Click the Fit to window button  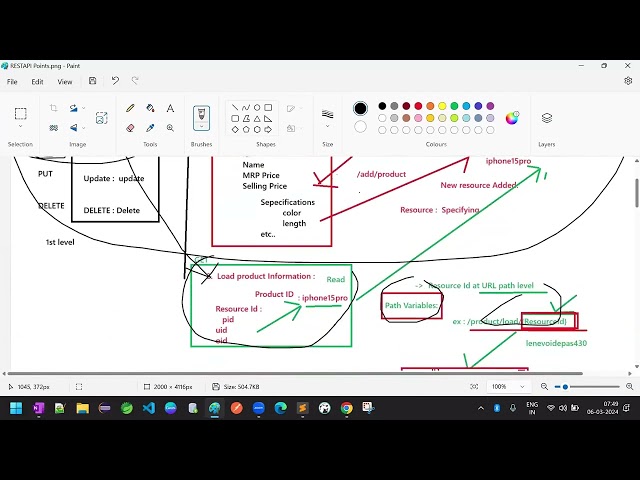coord(474,386)
